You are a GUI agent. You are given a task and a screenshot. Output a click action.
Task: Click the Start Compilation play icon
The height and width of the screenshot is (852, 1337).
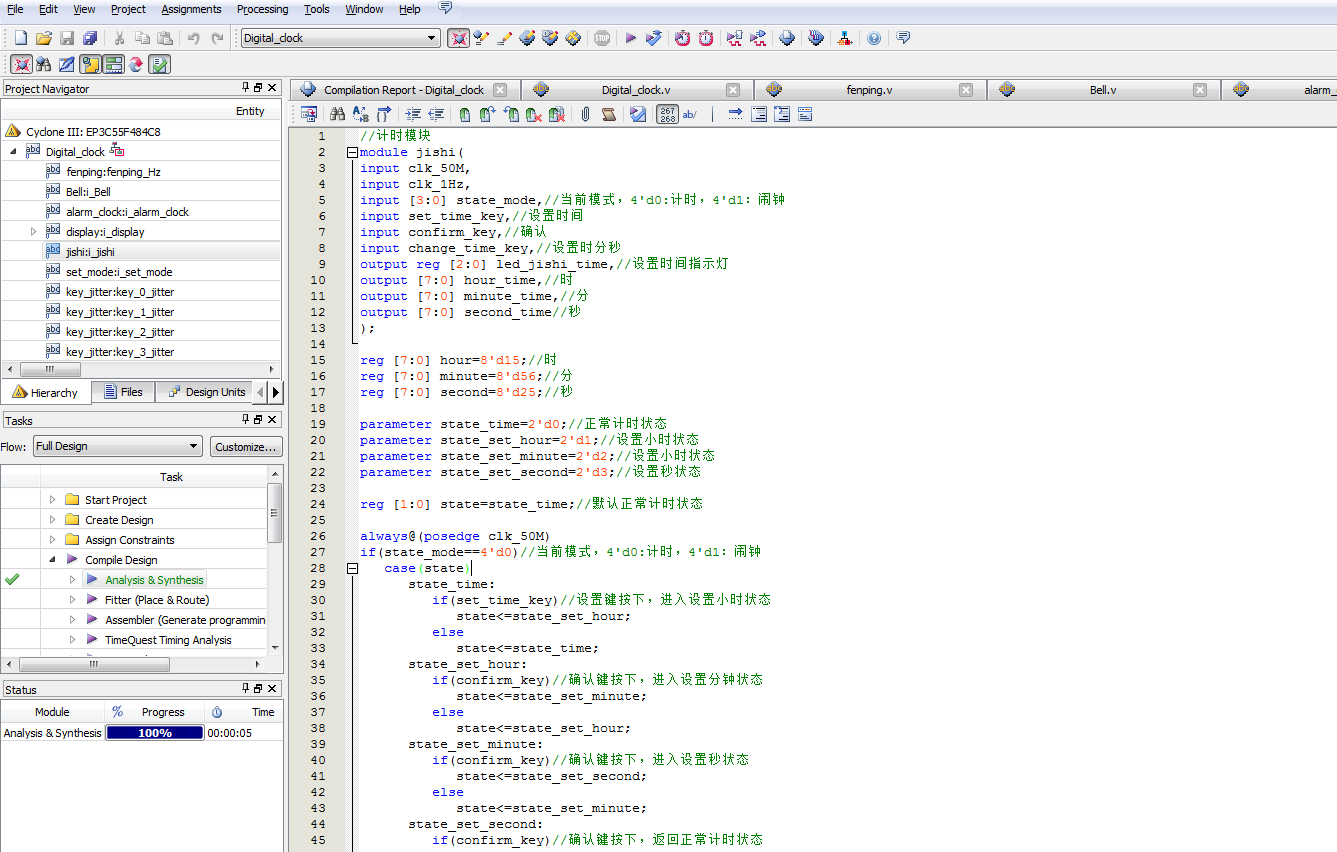[631, 38]
